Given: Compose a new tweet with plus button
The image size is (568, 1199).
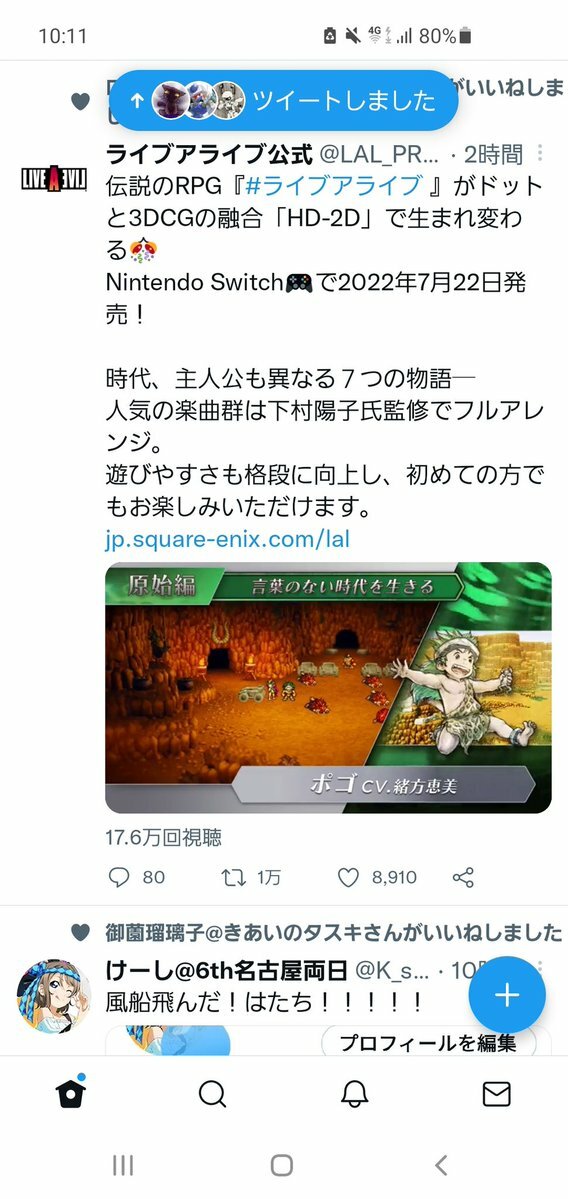Looking at the screenshot, I should click(x=507, y=995).
